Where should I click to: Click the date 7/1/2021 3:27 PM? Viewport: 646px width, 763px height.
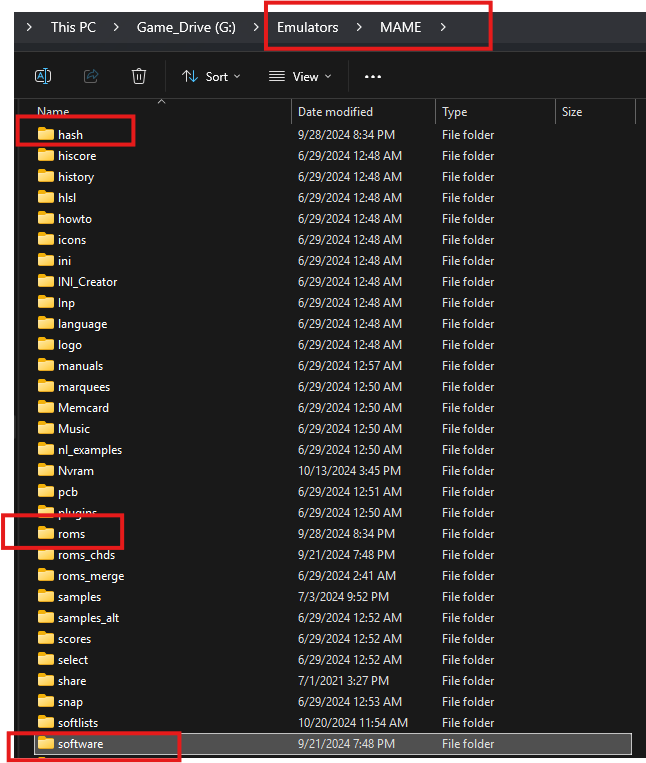pos(343,681)
